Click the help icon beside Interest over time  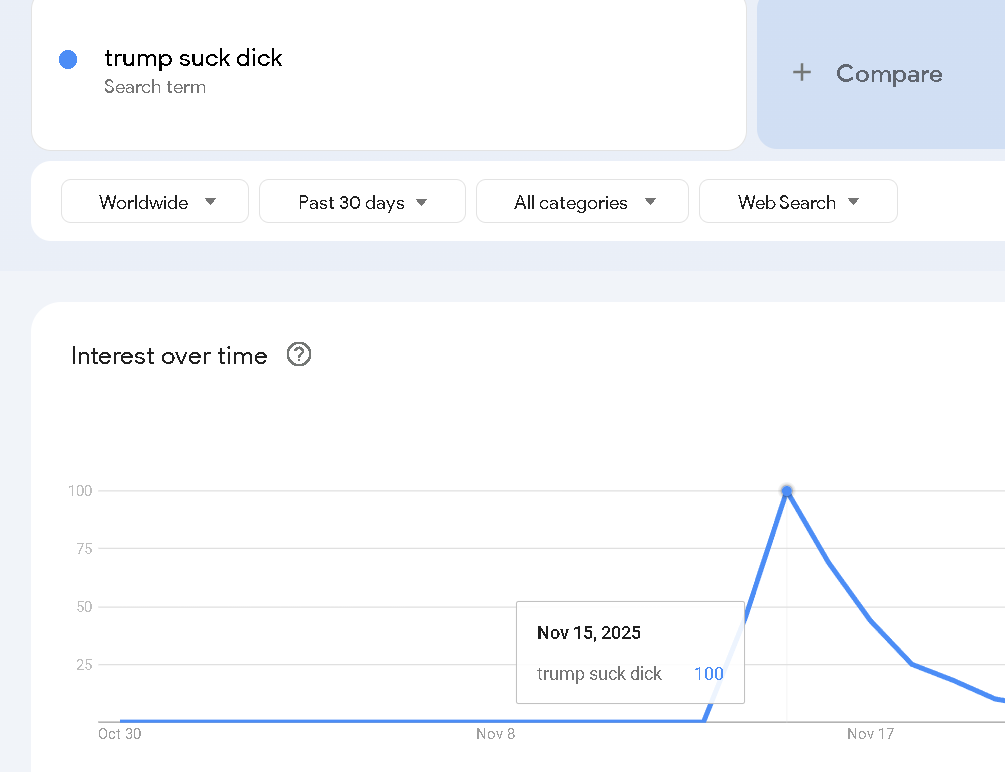299,355
